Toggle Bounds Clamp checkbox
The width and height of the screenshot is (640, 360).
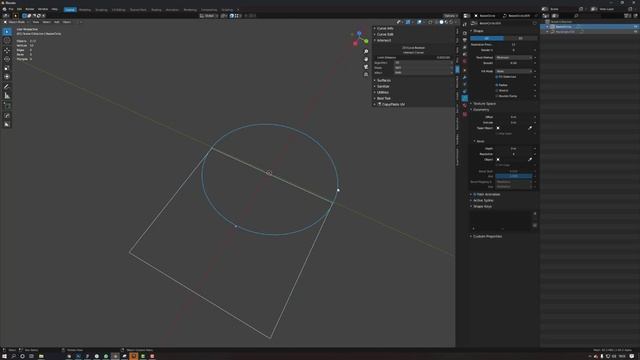tap(497, 96)
